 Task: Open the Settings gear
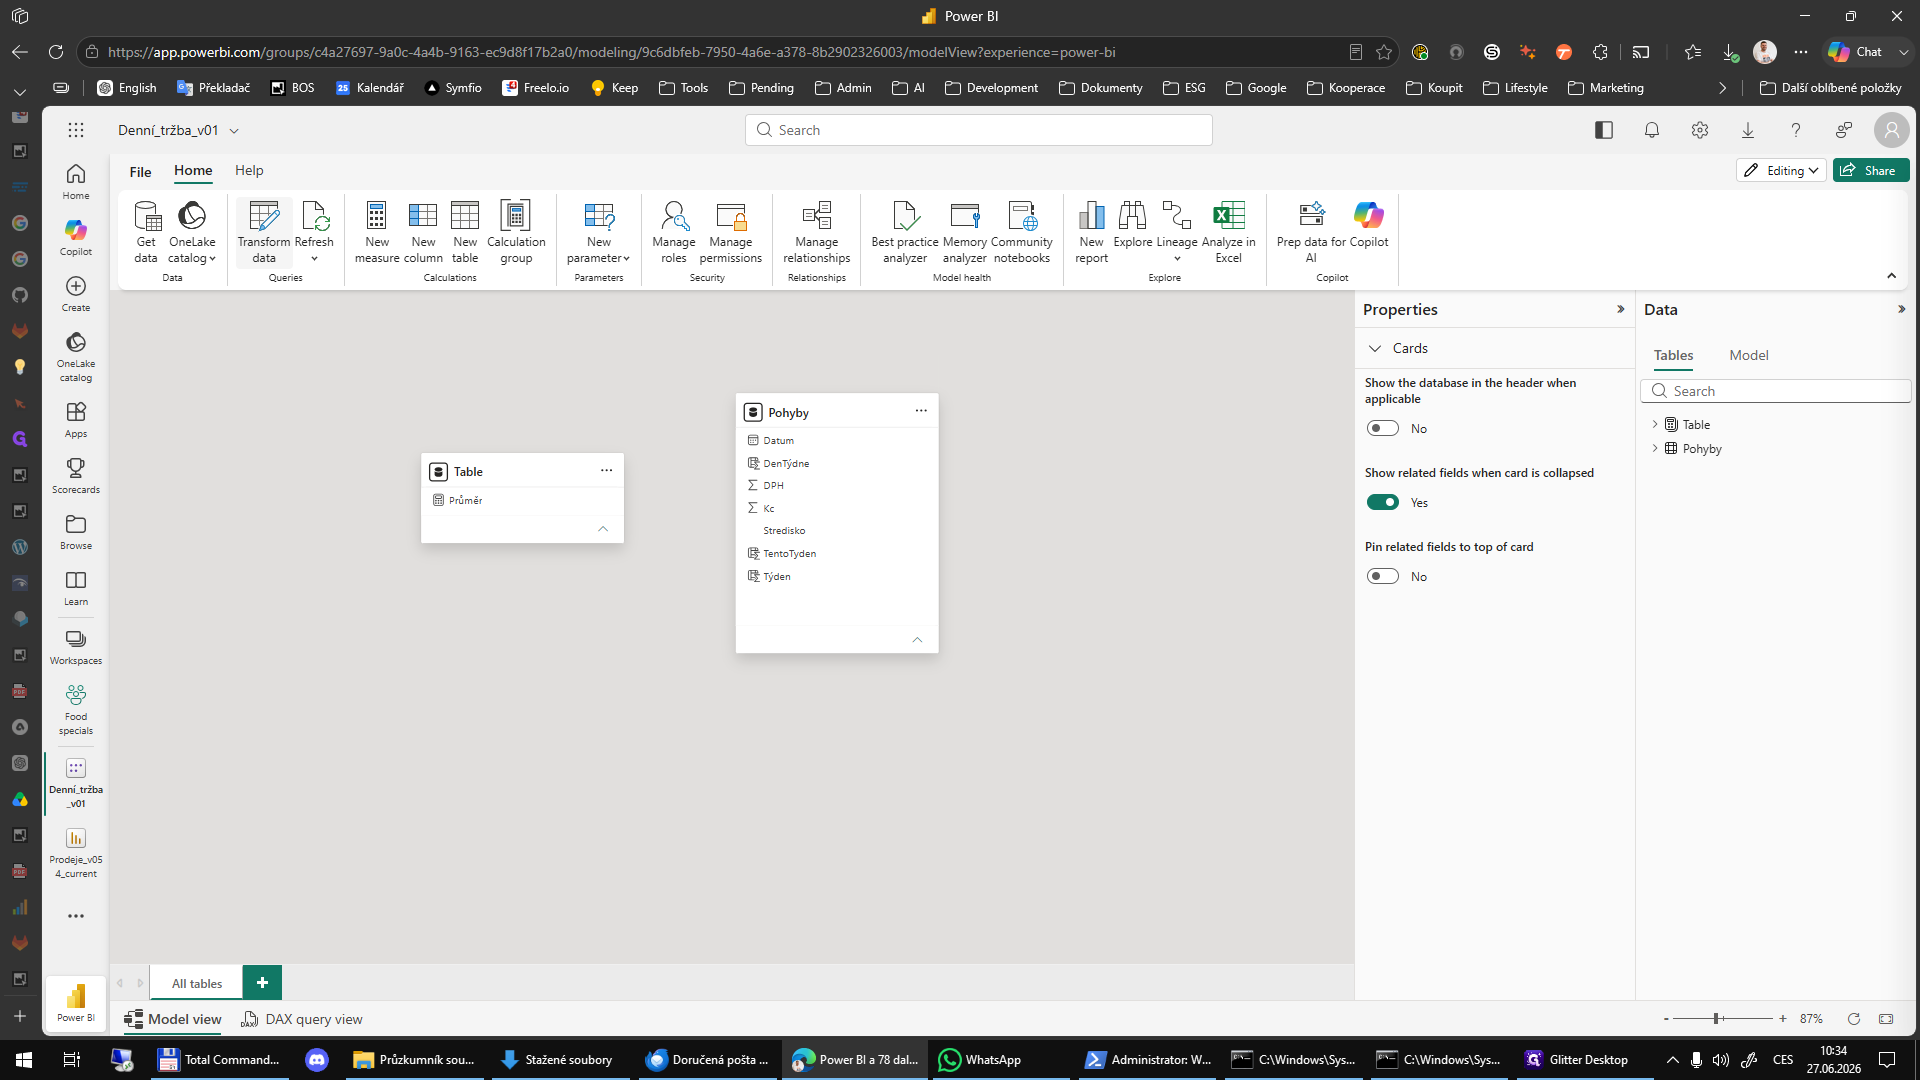(x=1700, y=130)
